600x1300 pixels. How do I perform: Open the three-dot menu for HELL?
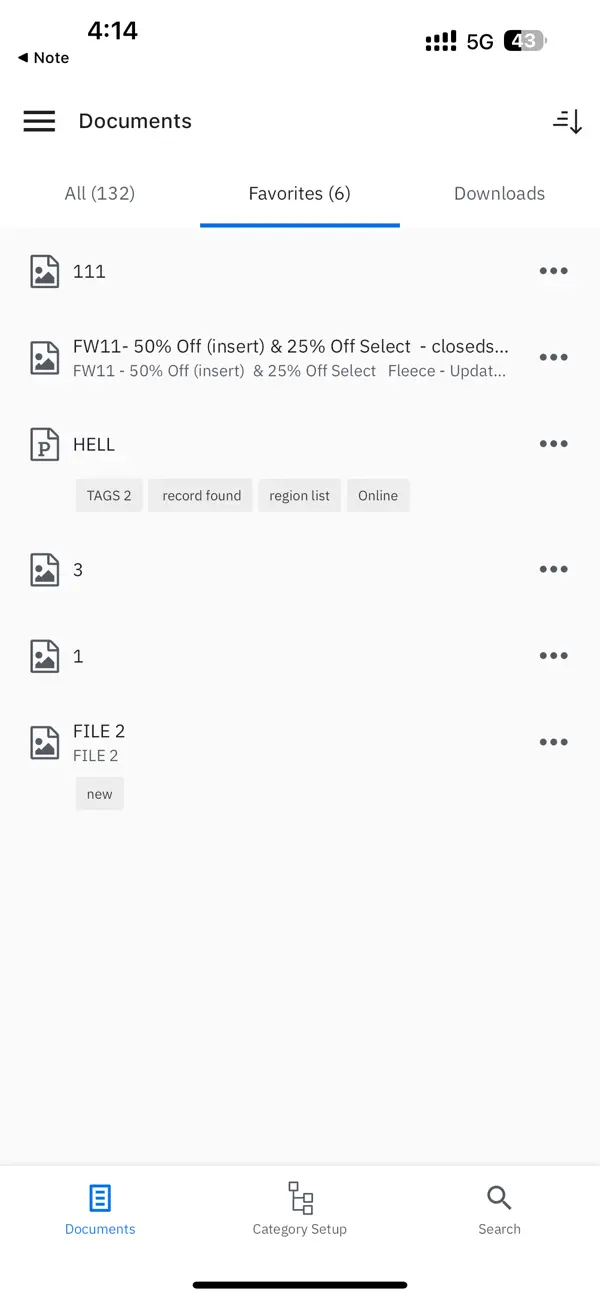[x=553, y=444]
